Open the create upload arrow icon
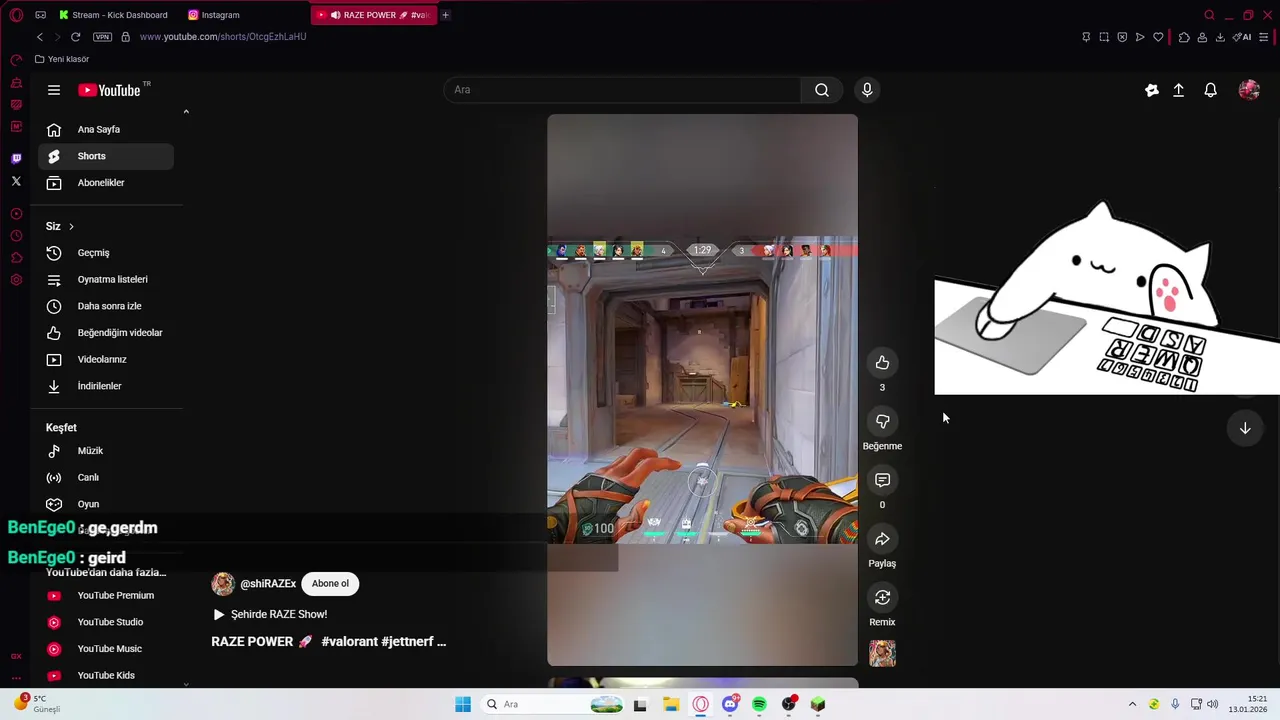This screenshot has width=1280, height=720. (1179, 90)
